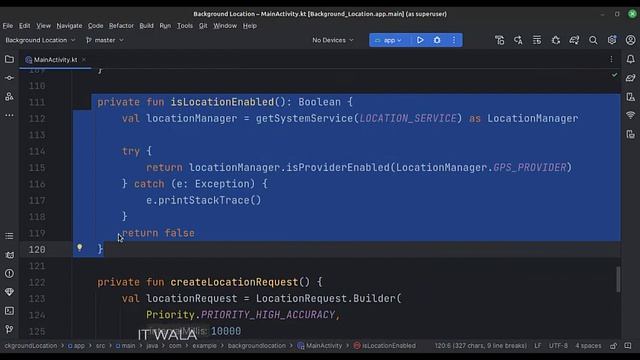Toggle read-only lock in status bar
Image resolution: width=640 pixels, height=360 pixels.
[x=613, y=346]
